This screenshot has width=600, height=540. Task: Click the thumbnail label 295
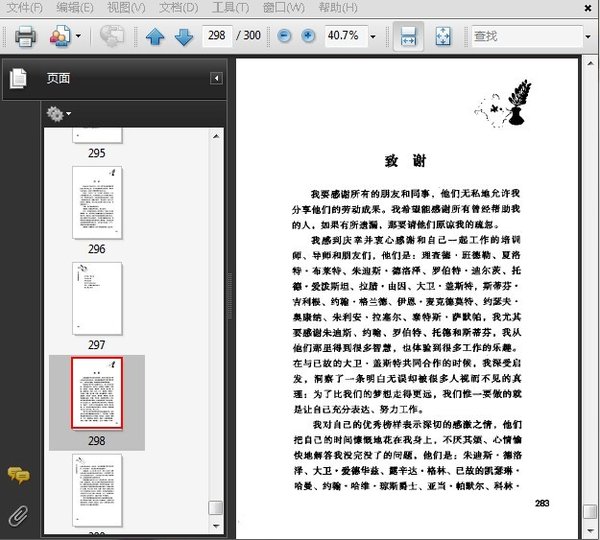click(96, 153)
